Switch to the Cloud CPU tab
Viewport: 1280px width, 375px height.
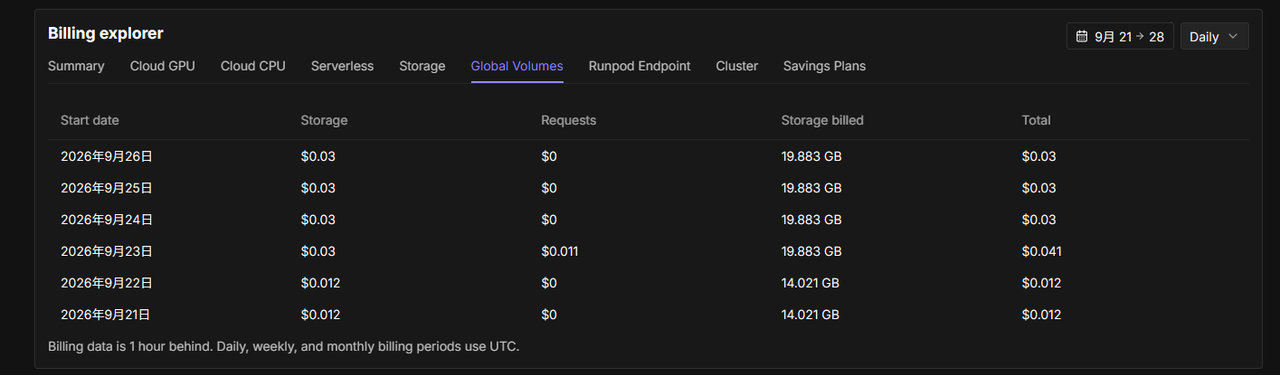coord(253,66)
